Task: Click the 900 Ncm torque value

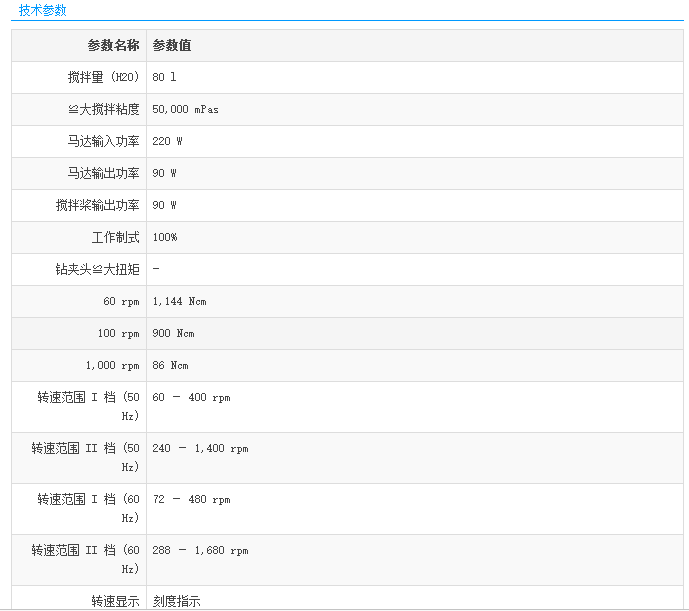Action: pyautogui.click(x=173, y=333)
